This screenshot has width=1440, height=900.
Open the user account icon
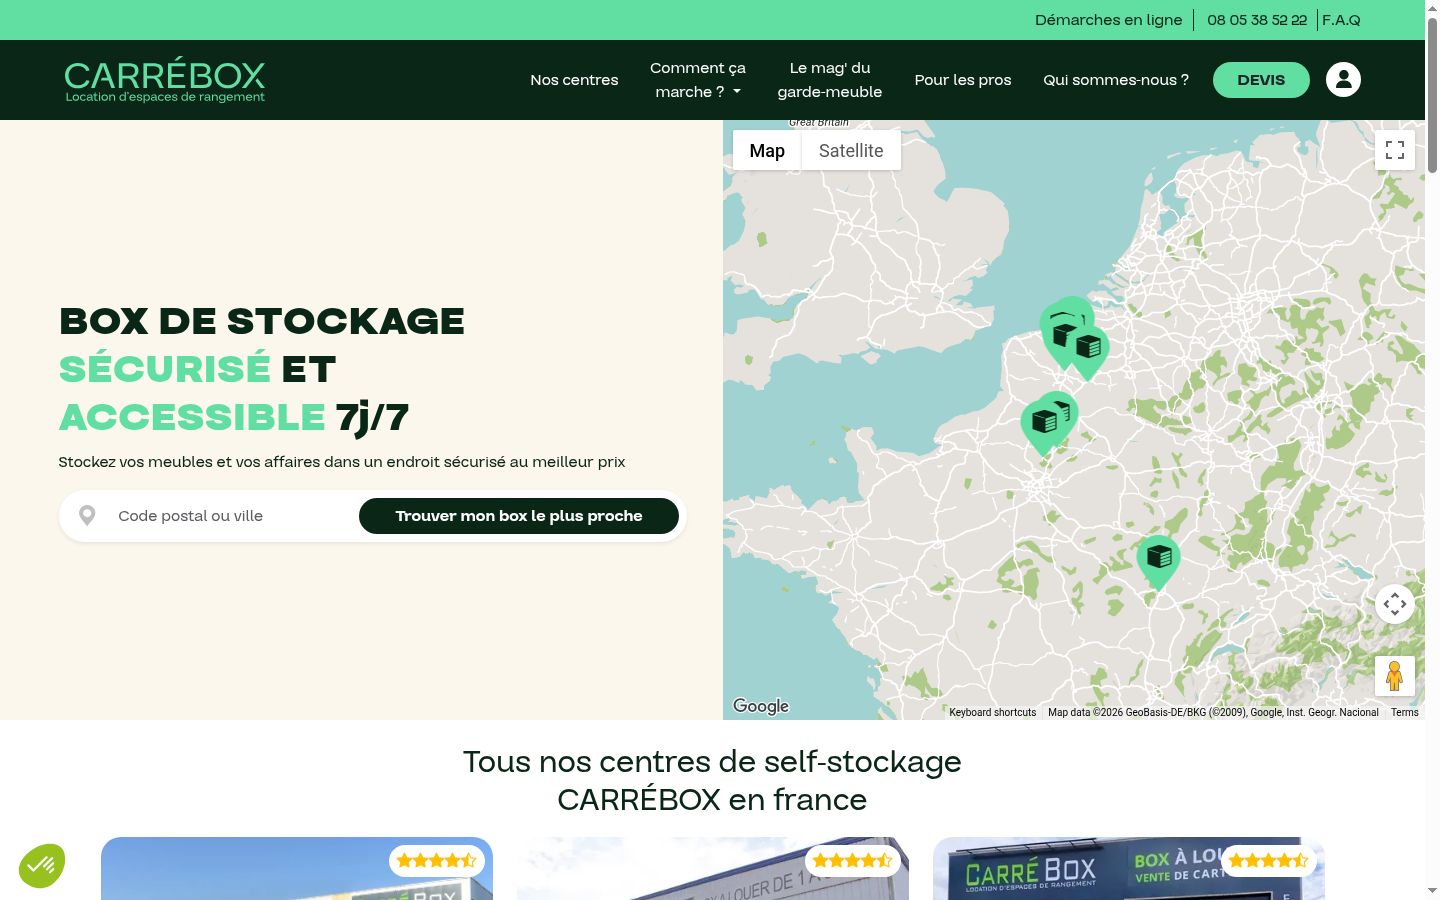click(1343, 80)
